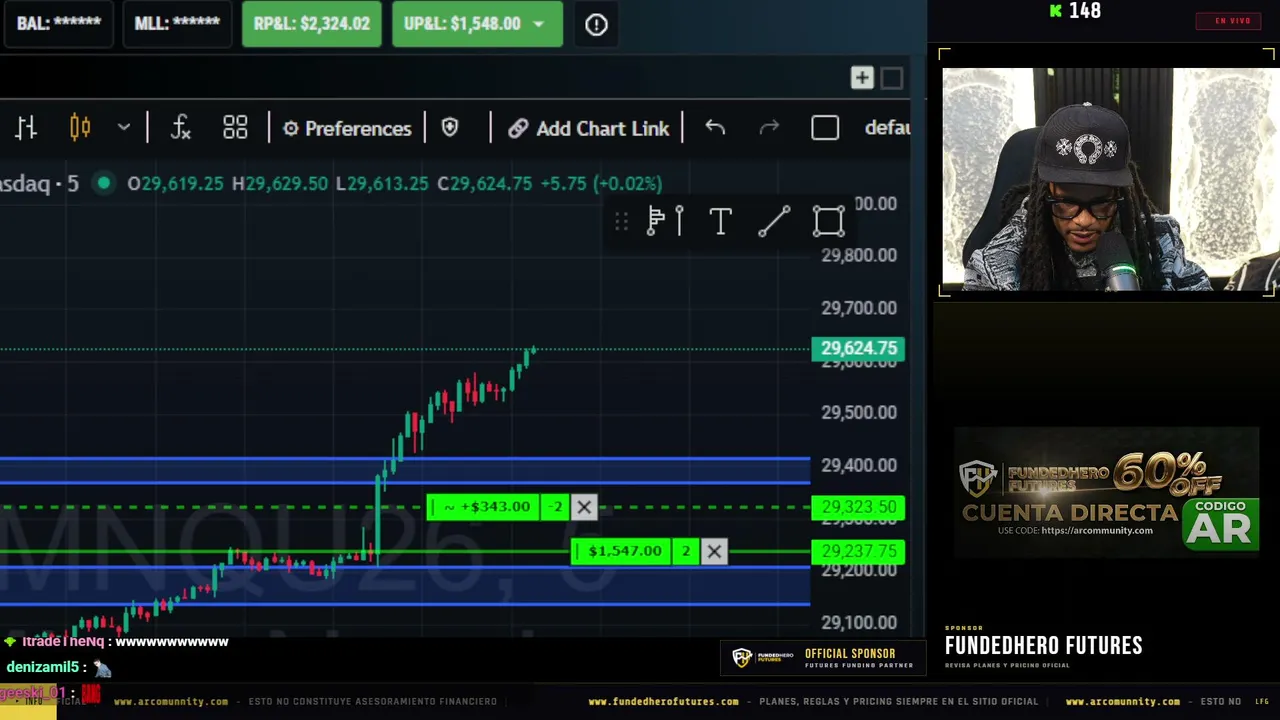Open chart Preferences

pyautogui.click(x=347, y=128)
